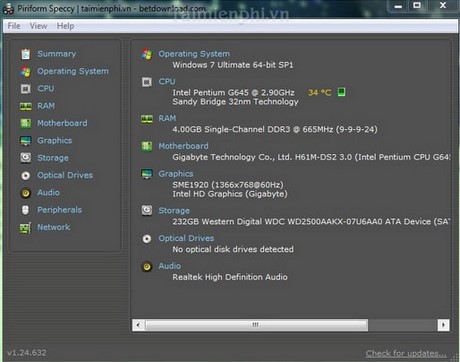Select Summary in the sidebar
The image size is (460, 362).
(57, 54)
